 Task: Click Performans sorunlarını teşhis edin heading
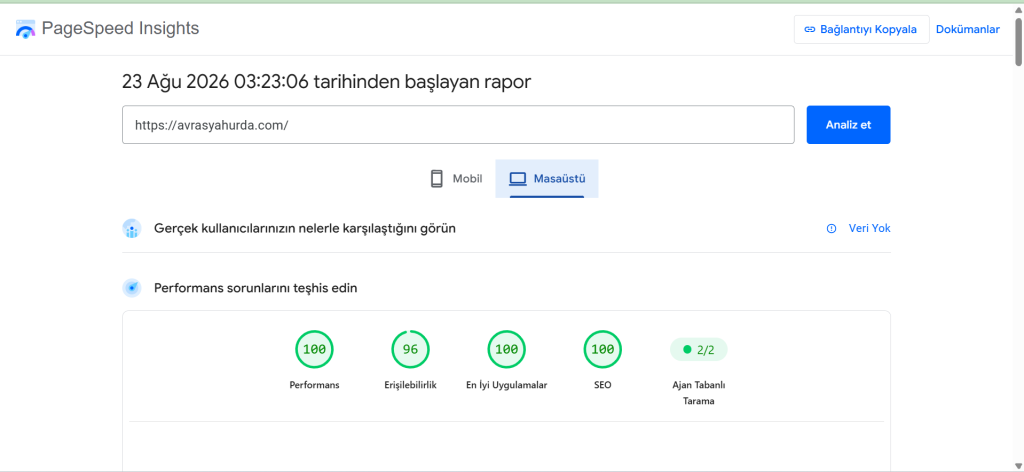[255, 288]
